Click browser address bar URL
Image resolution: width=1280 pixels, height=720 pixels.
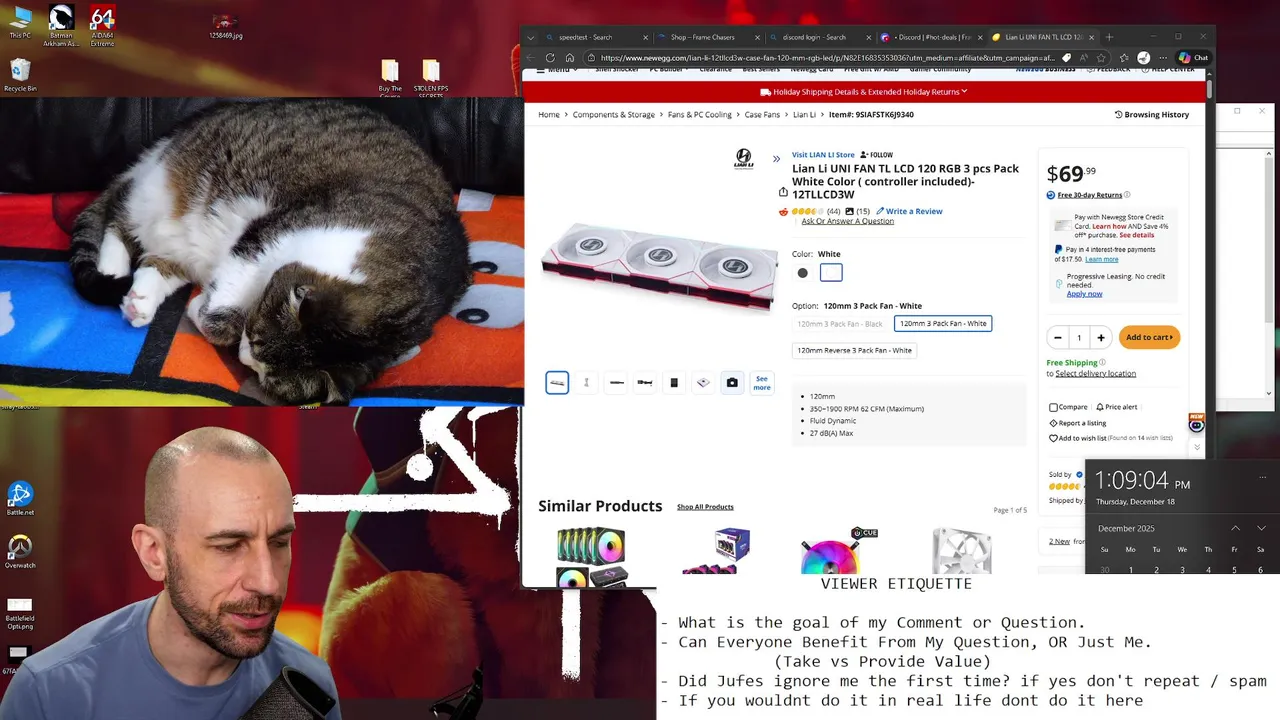(826, 58)
